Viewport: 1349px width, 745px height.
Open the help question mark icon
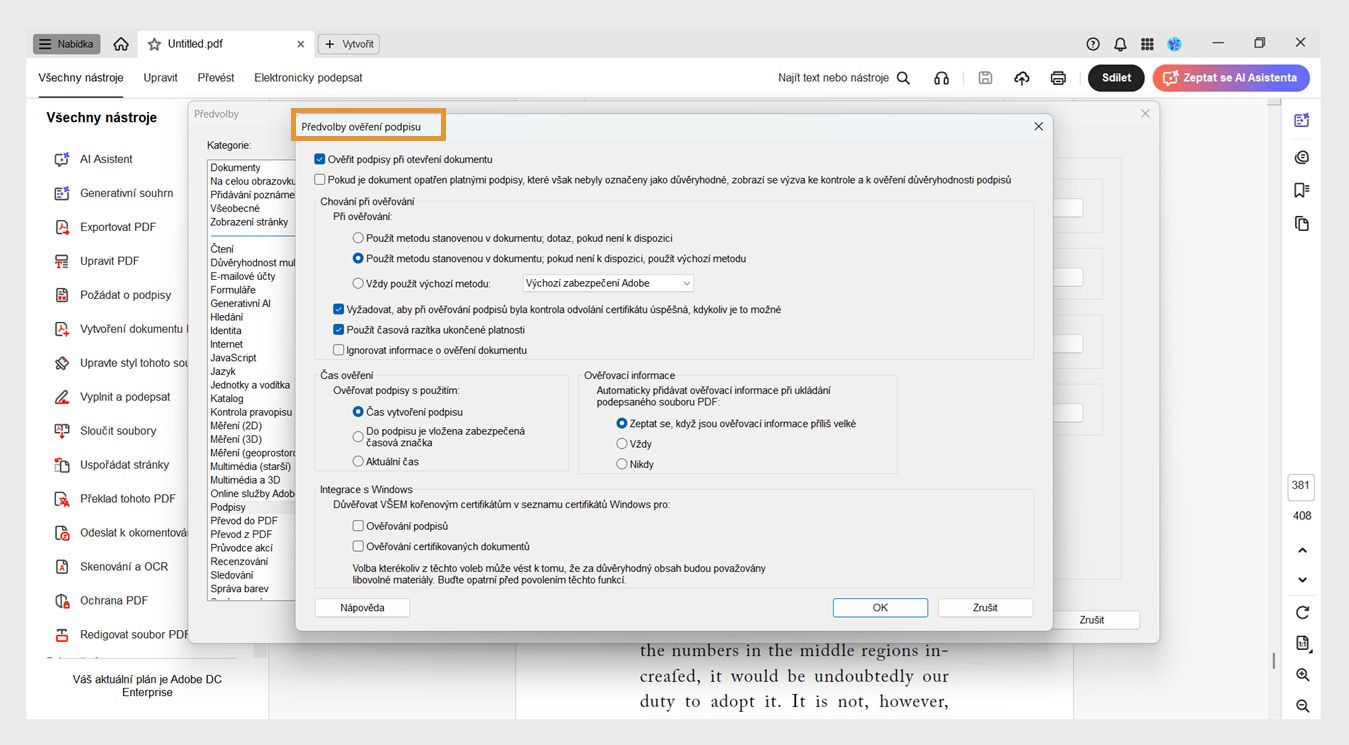coord(1093,44)
